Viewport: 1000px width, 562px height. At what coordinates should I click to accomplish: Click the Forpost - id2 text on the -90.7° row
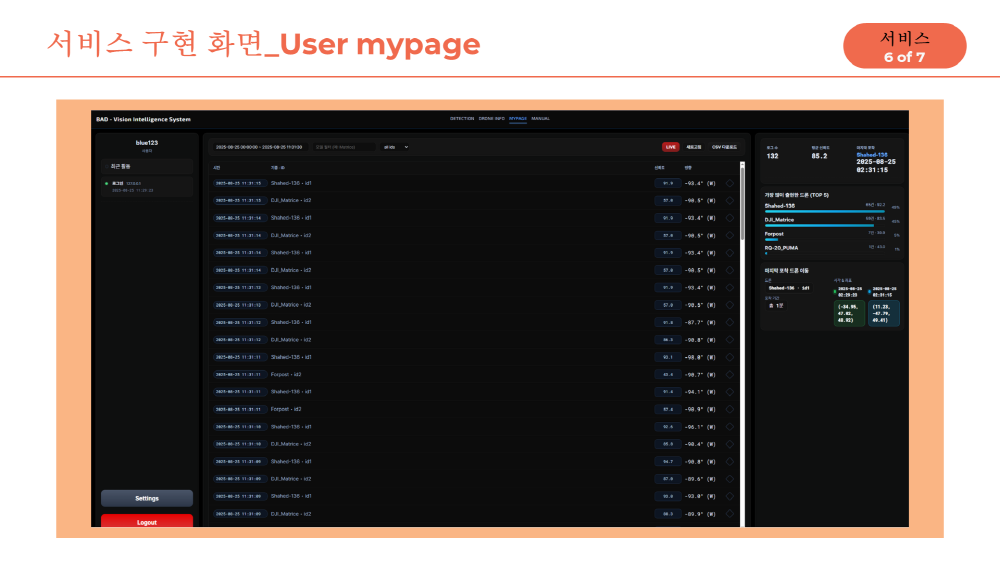pyautogui.click(x=286, y=374)
